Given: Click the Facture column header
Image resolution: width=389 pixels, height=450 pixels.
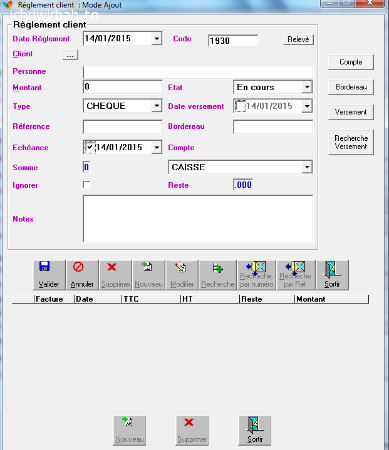Looking at the screenshot, I should tap(54, 299).
